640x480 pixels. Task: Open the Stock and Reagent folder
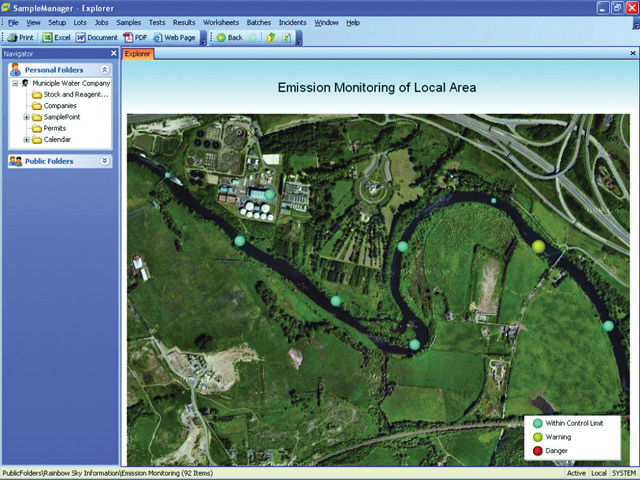[x=74, y=94]
